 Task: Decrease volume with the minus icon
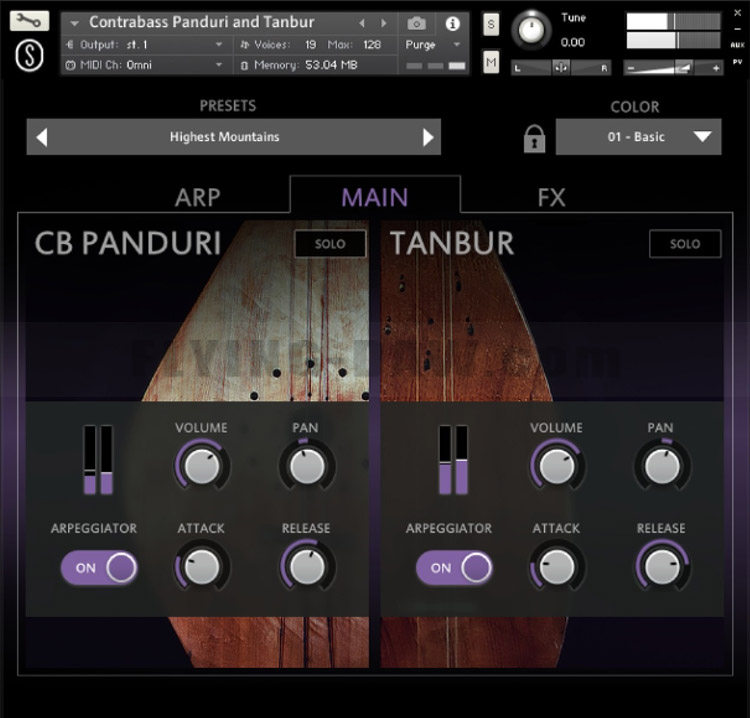tap(631, 68)
